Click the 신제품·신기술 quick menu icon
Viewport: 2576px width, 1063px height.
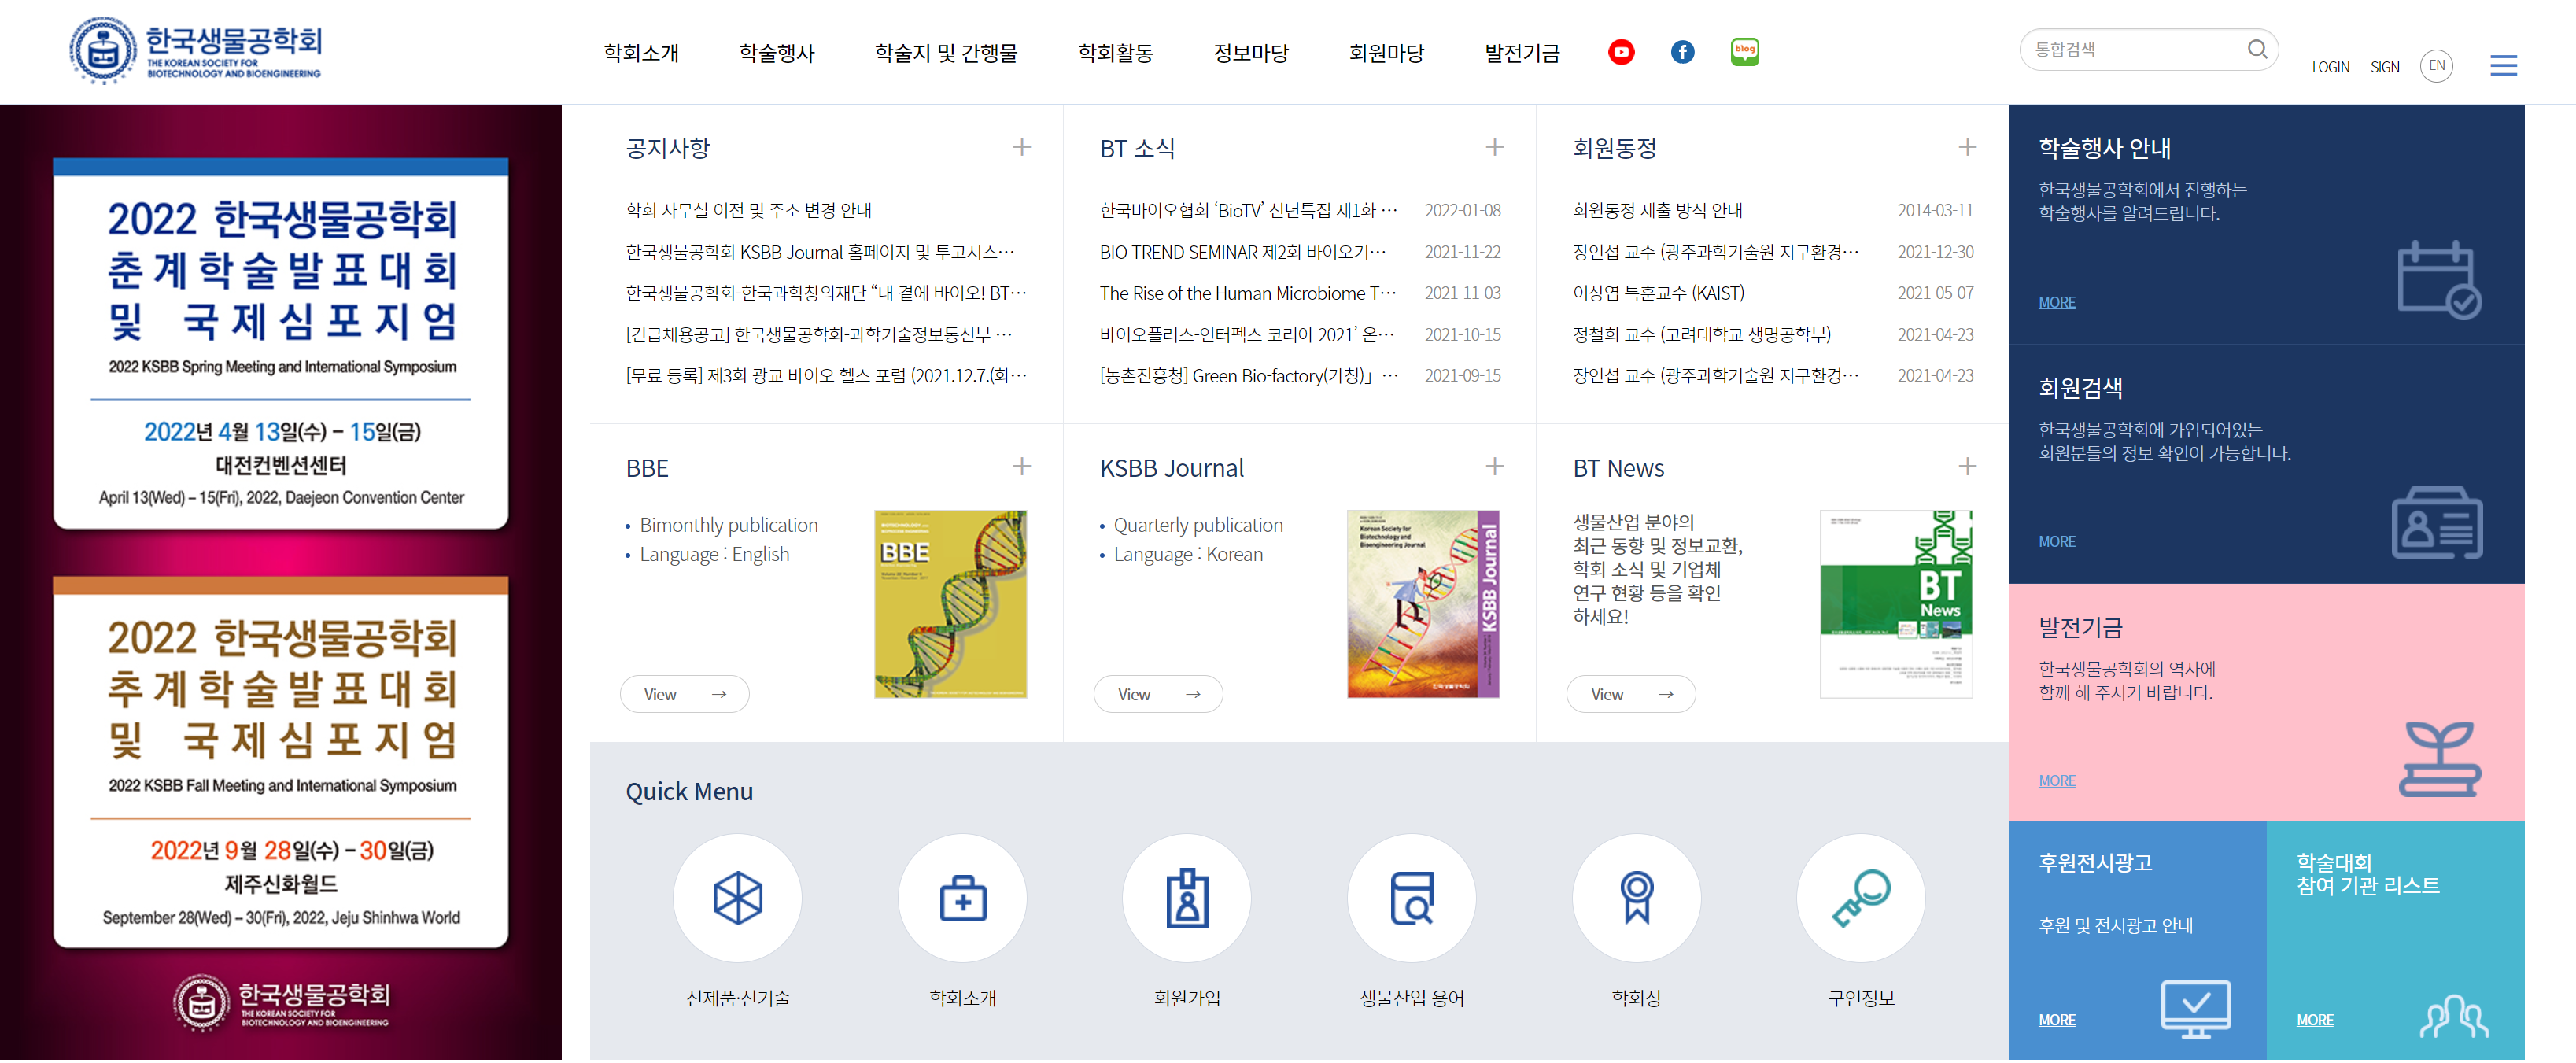pos(737,897)
